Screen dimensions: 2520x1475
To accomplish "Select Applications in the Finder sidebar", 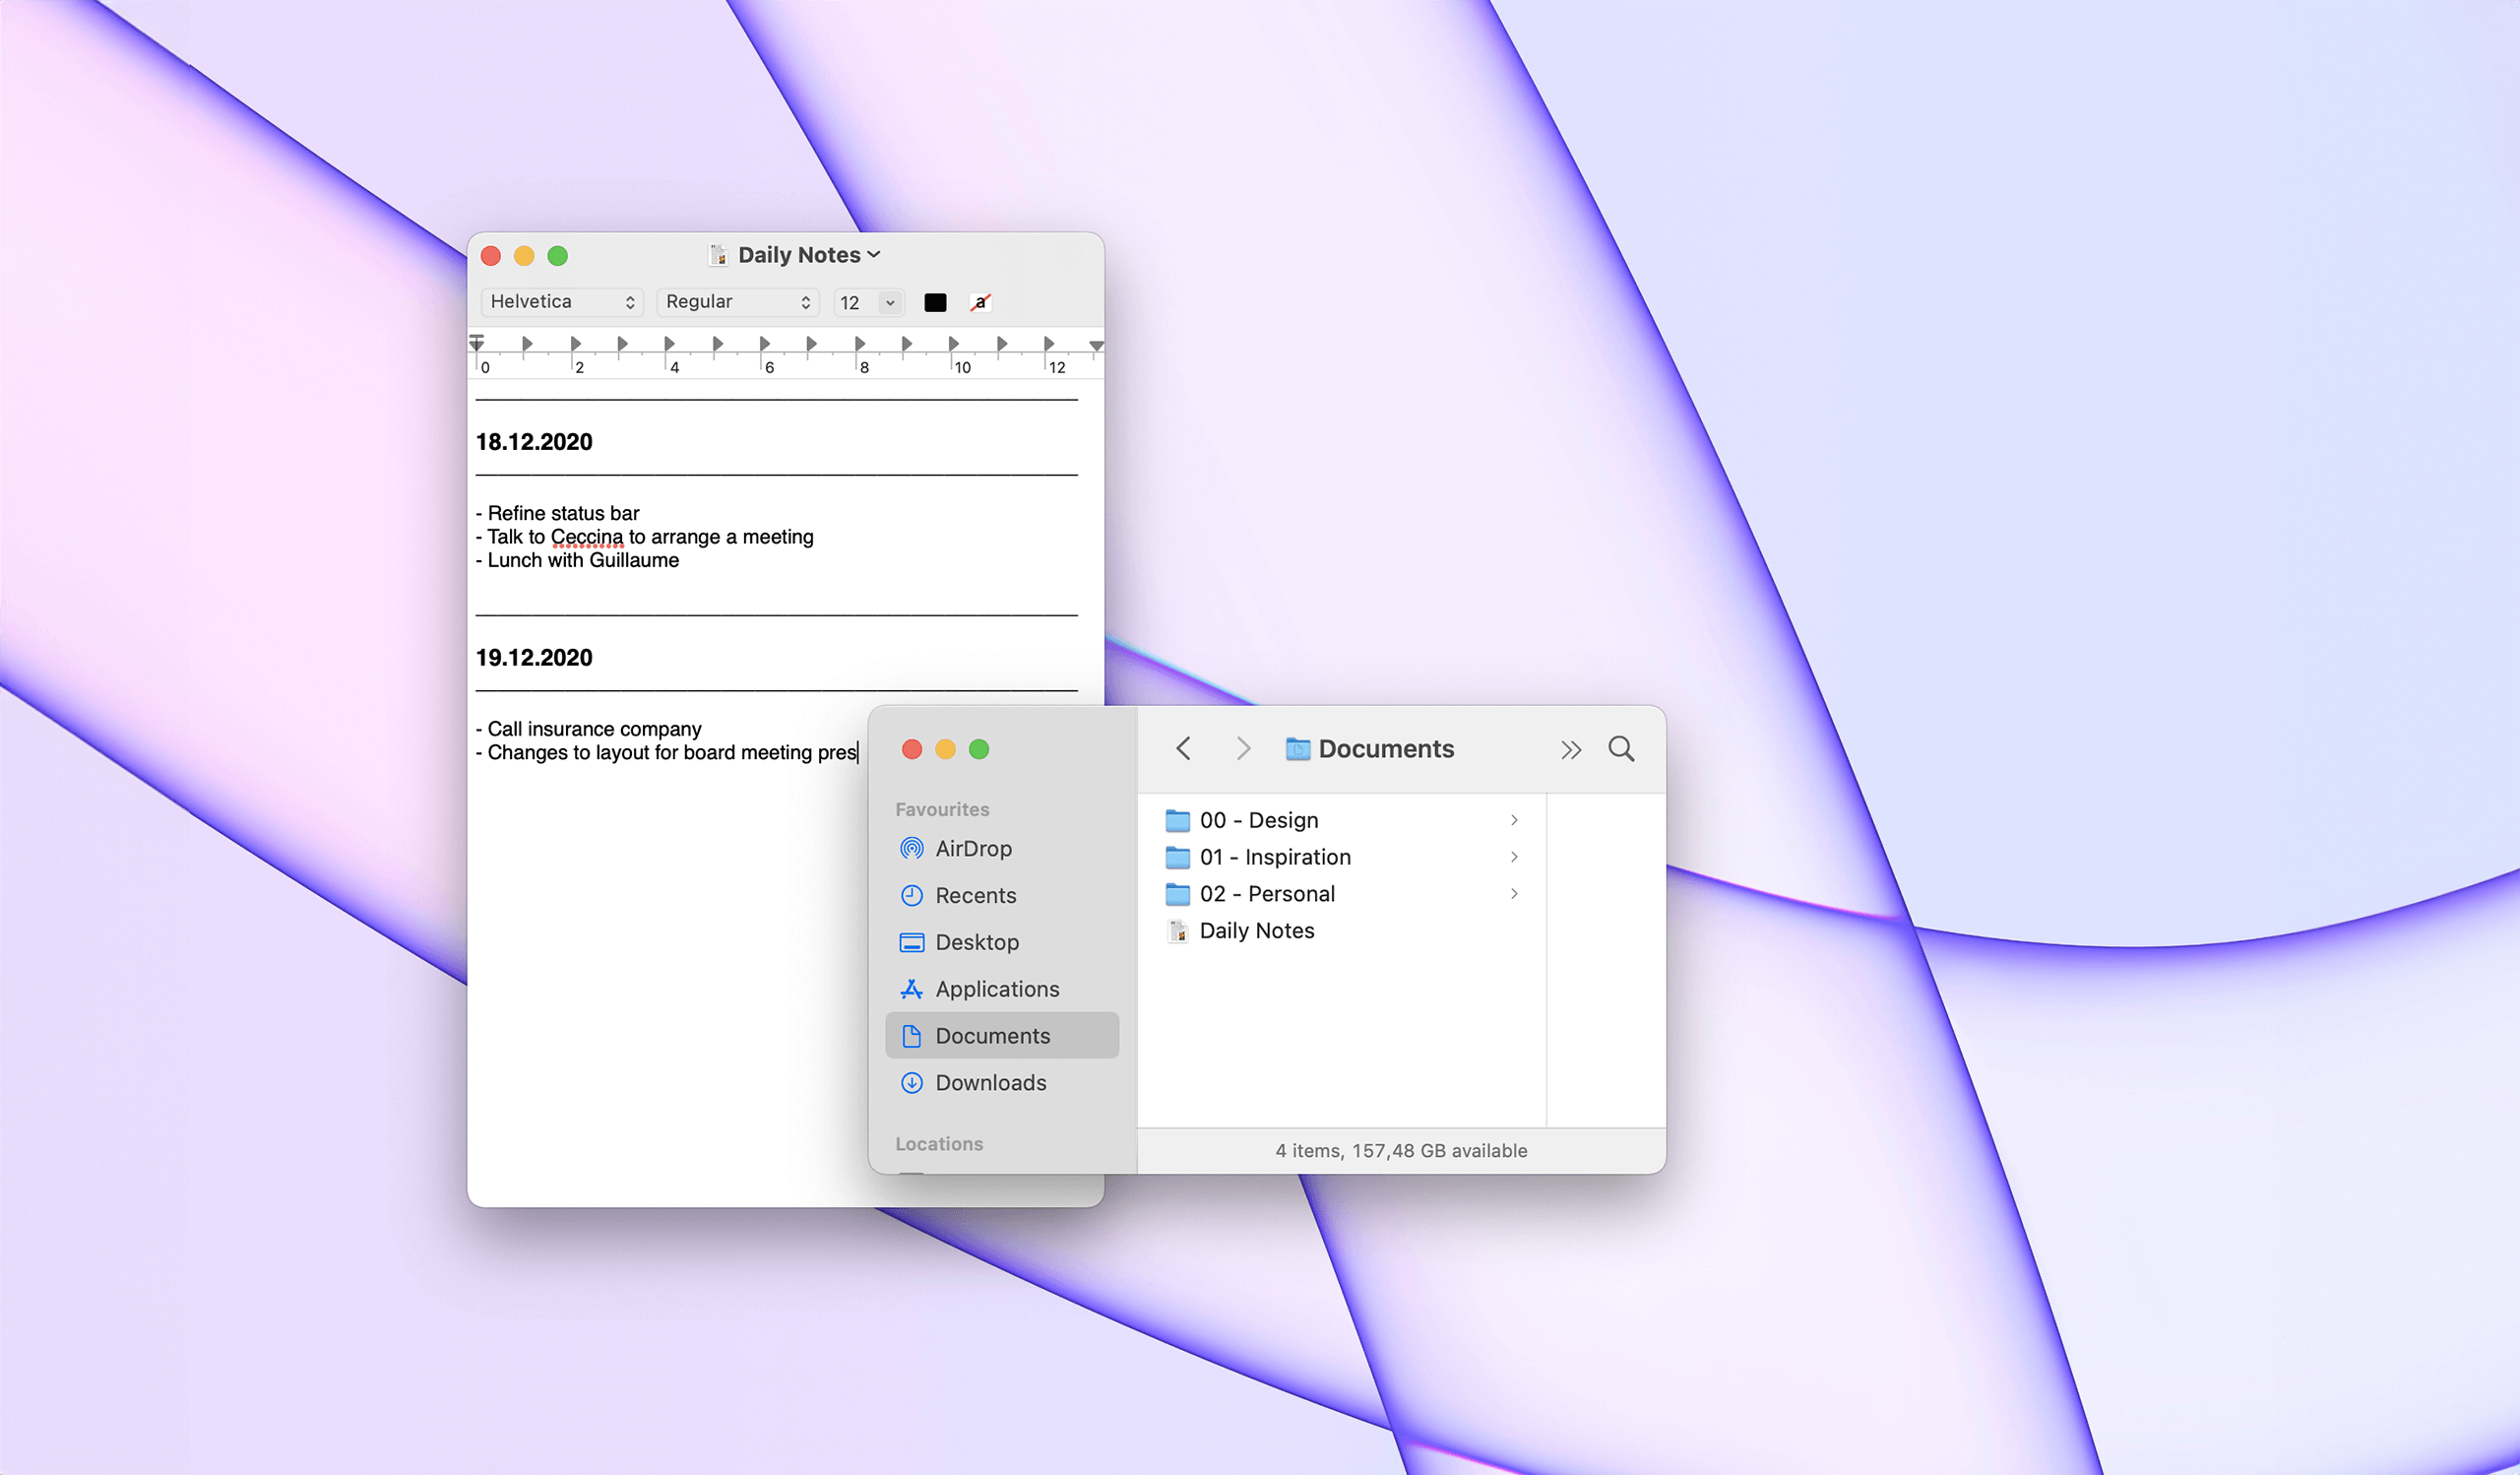I will click(x=996, y=989).
